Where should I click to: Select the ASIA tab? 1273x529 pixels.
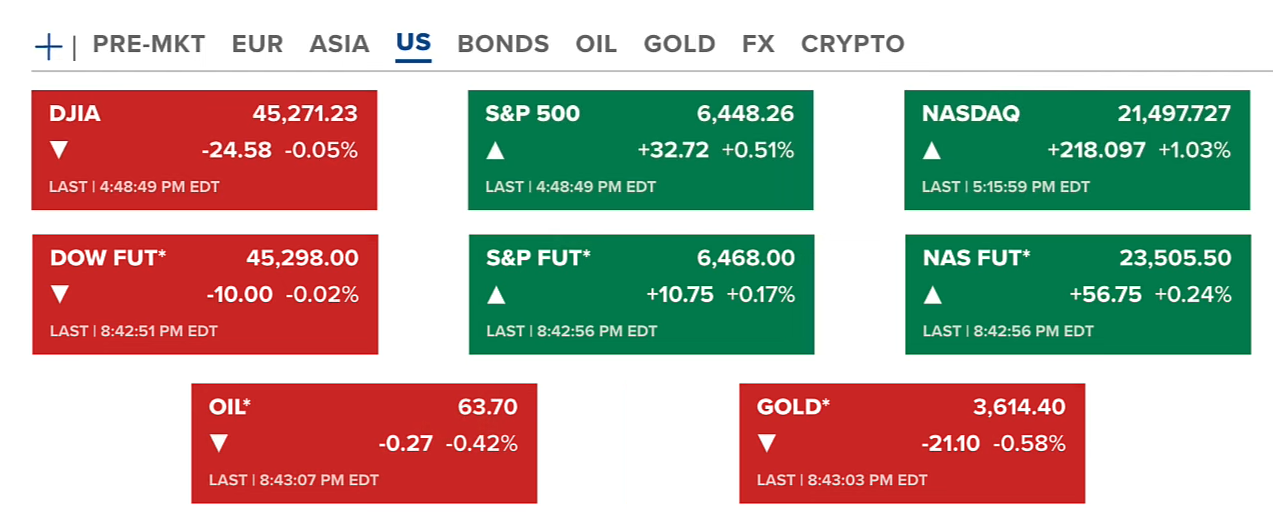[339, 44]
